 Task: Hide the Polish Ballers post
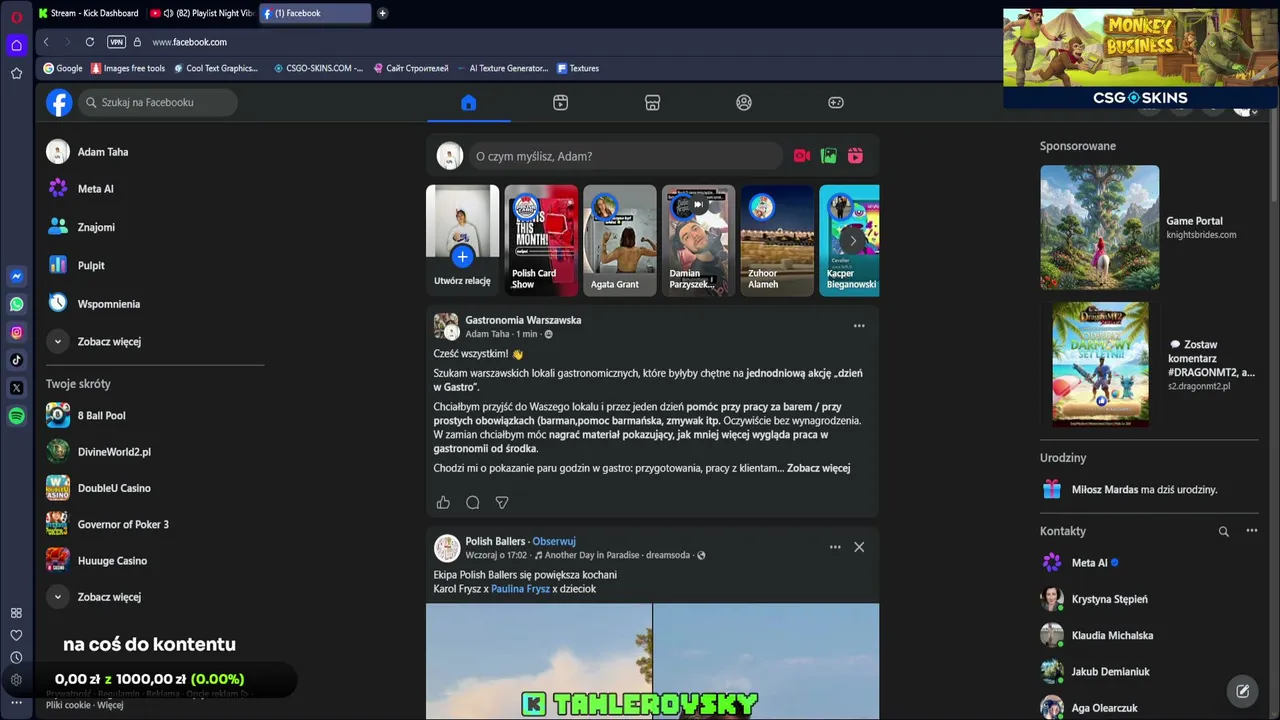(859, 547)
